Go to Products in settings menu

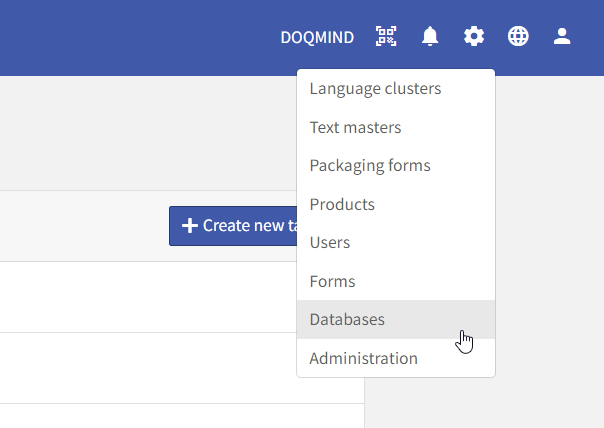click(342, 205)
